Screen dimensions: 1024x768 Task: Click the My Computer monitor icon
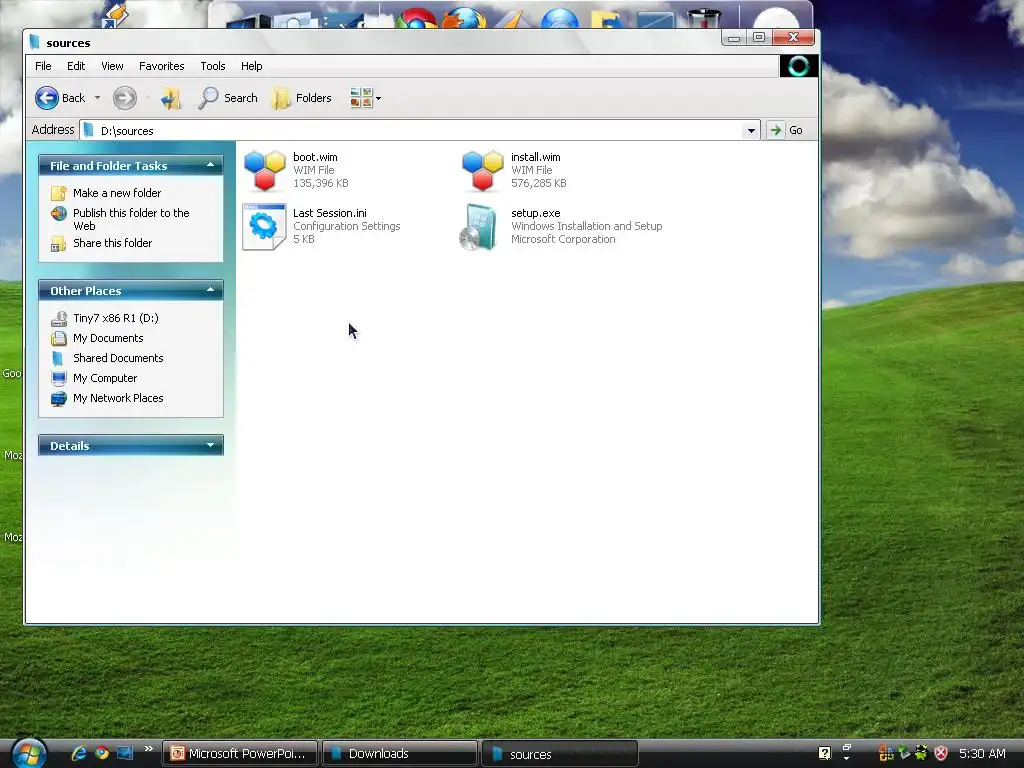tap(59, 378)
